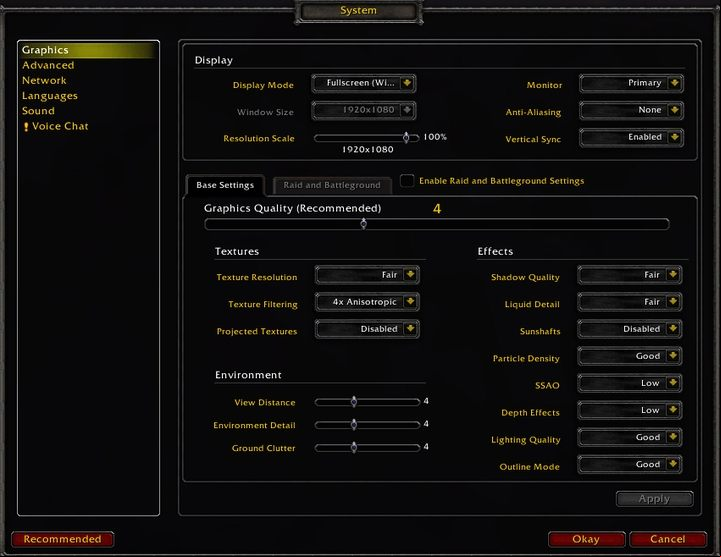The image size is (721, 557).
Task: Open the Languages settings category
Action: 50,96
